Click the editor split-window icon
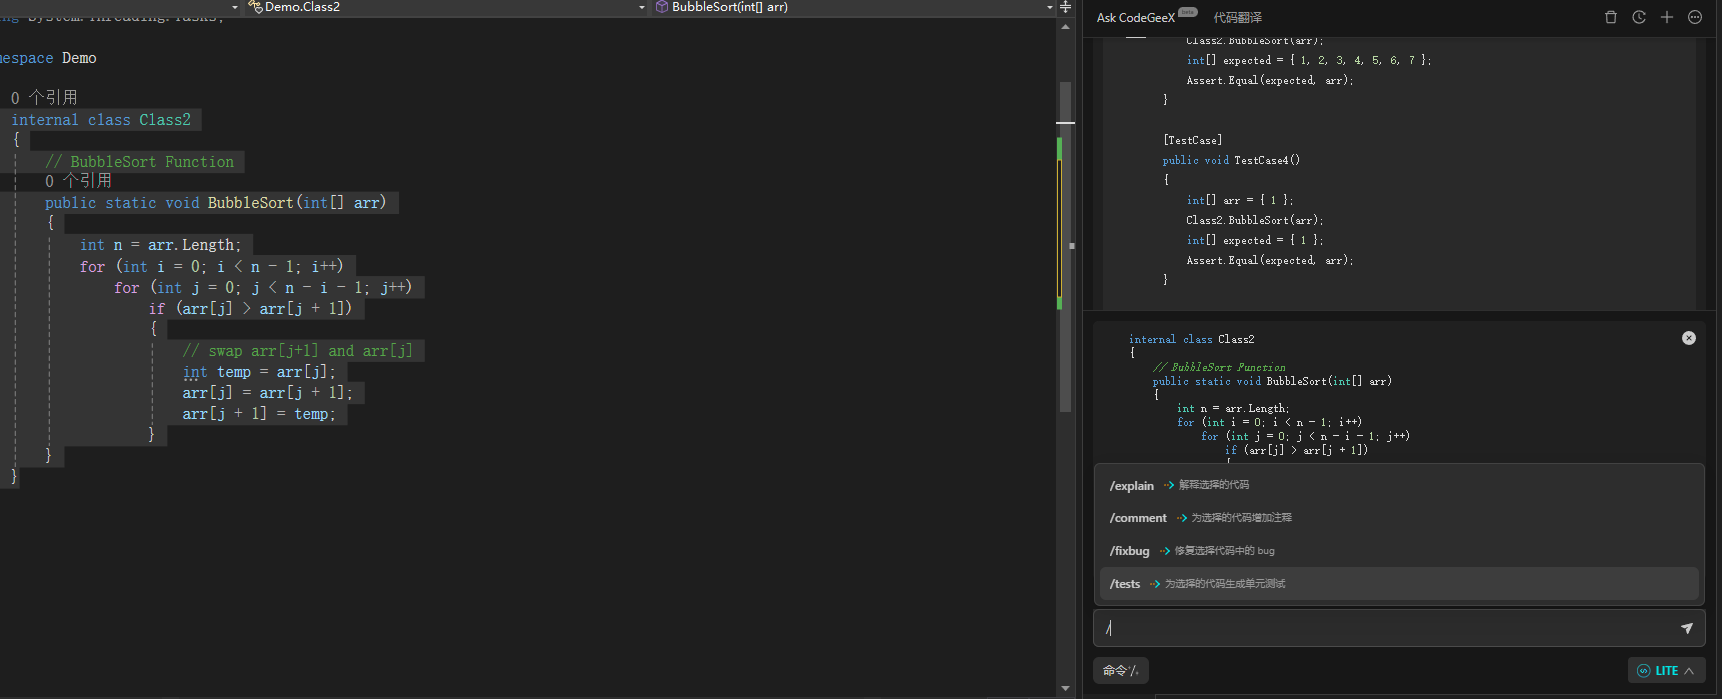 (x=1065, y=7)
